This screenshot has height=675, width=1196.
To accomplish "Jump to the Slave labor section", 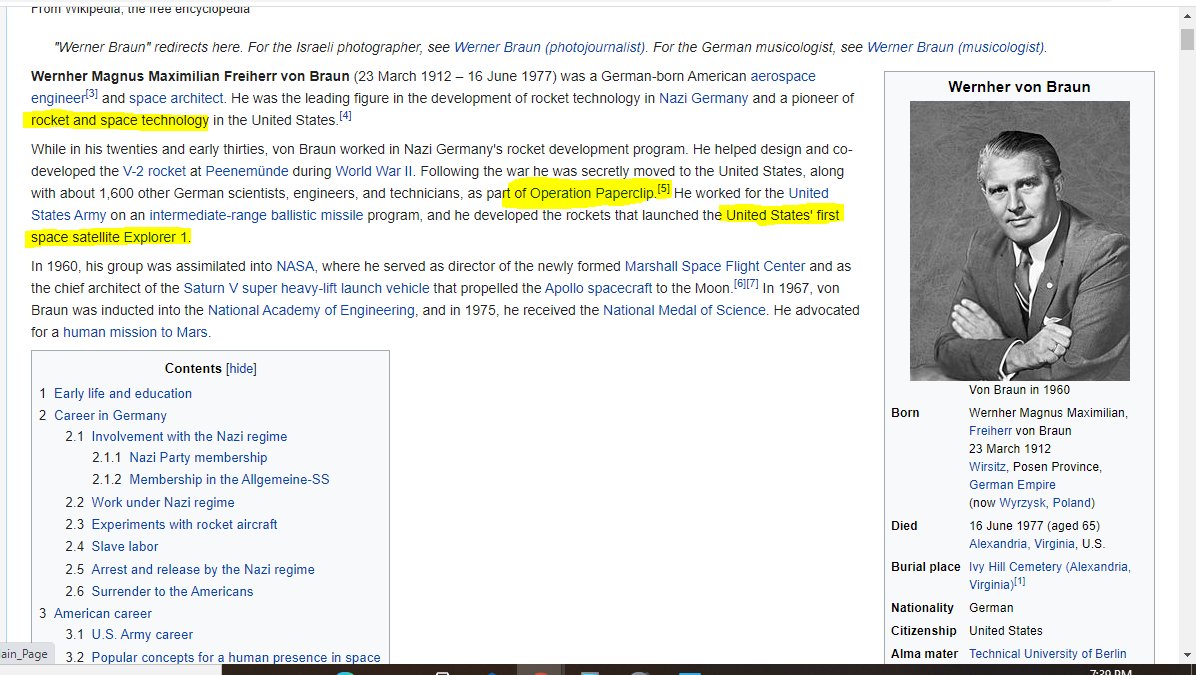I will [x=125, y=548].
